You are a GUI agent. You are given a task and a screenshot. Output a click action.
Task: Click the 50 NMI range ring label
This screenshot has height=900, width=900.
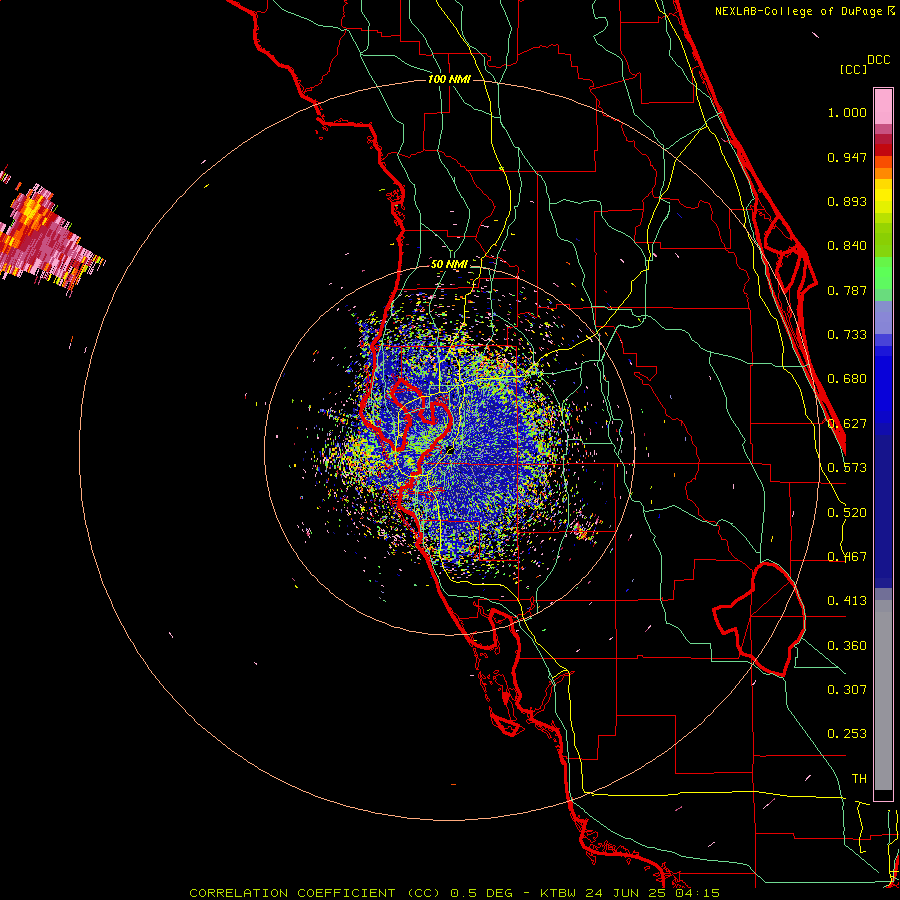(449, 265)
